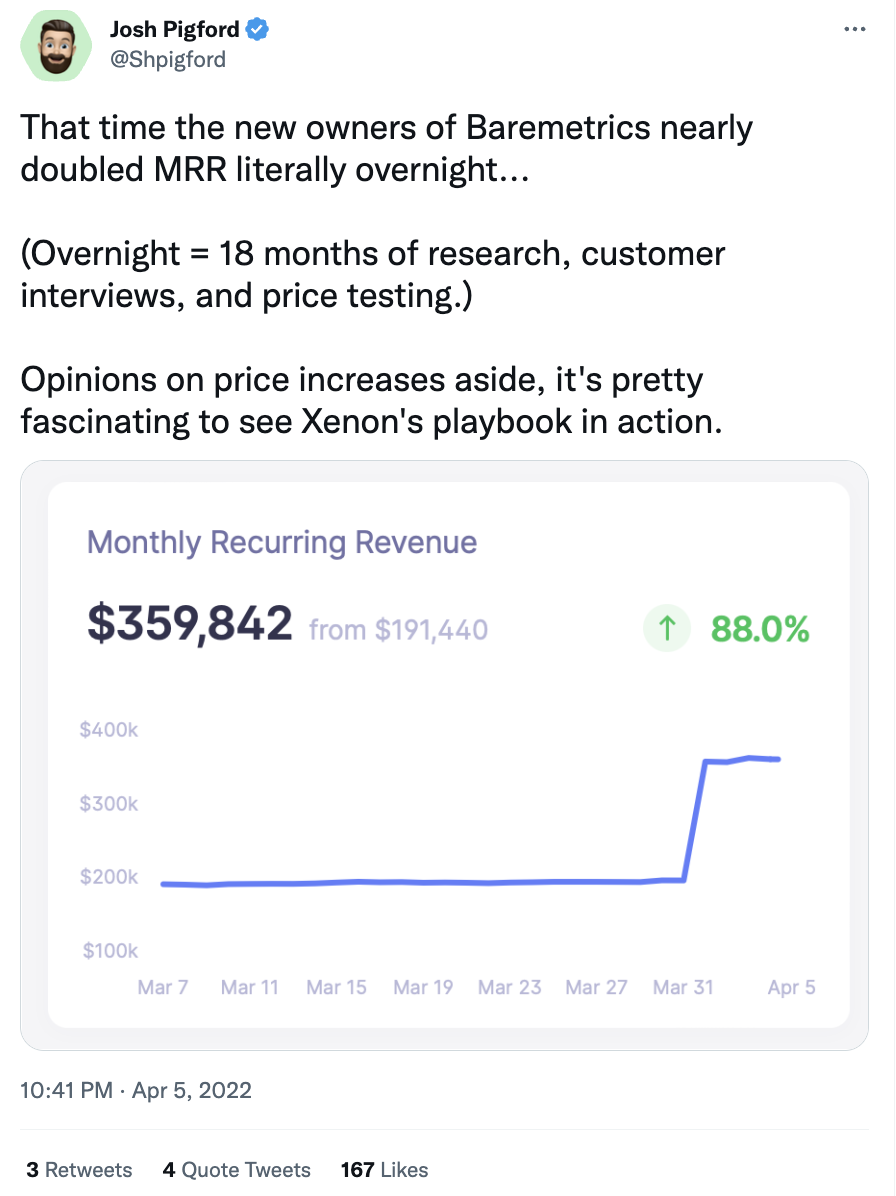Click the $400k y-axis label
The image size is (896, 1196).
coord(108,730)
